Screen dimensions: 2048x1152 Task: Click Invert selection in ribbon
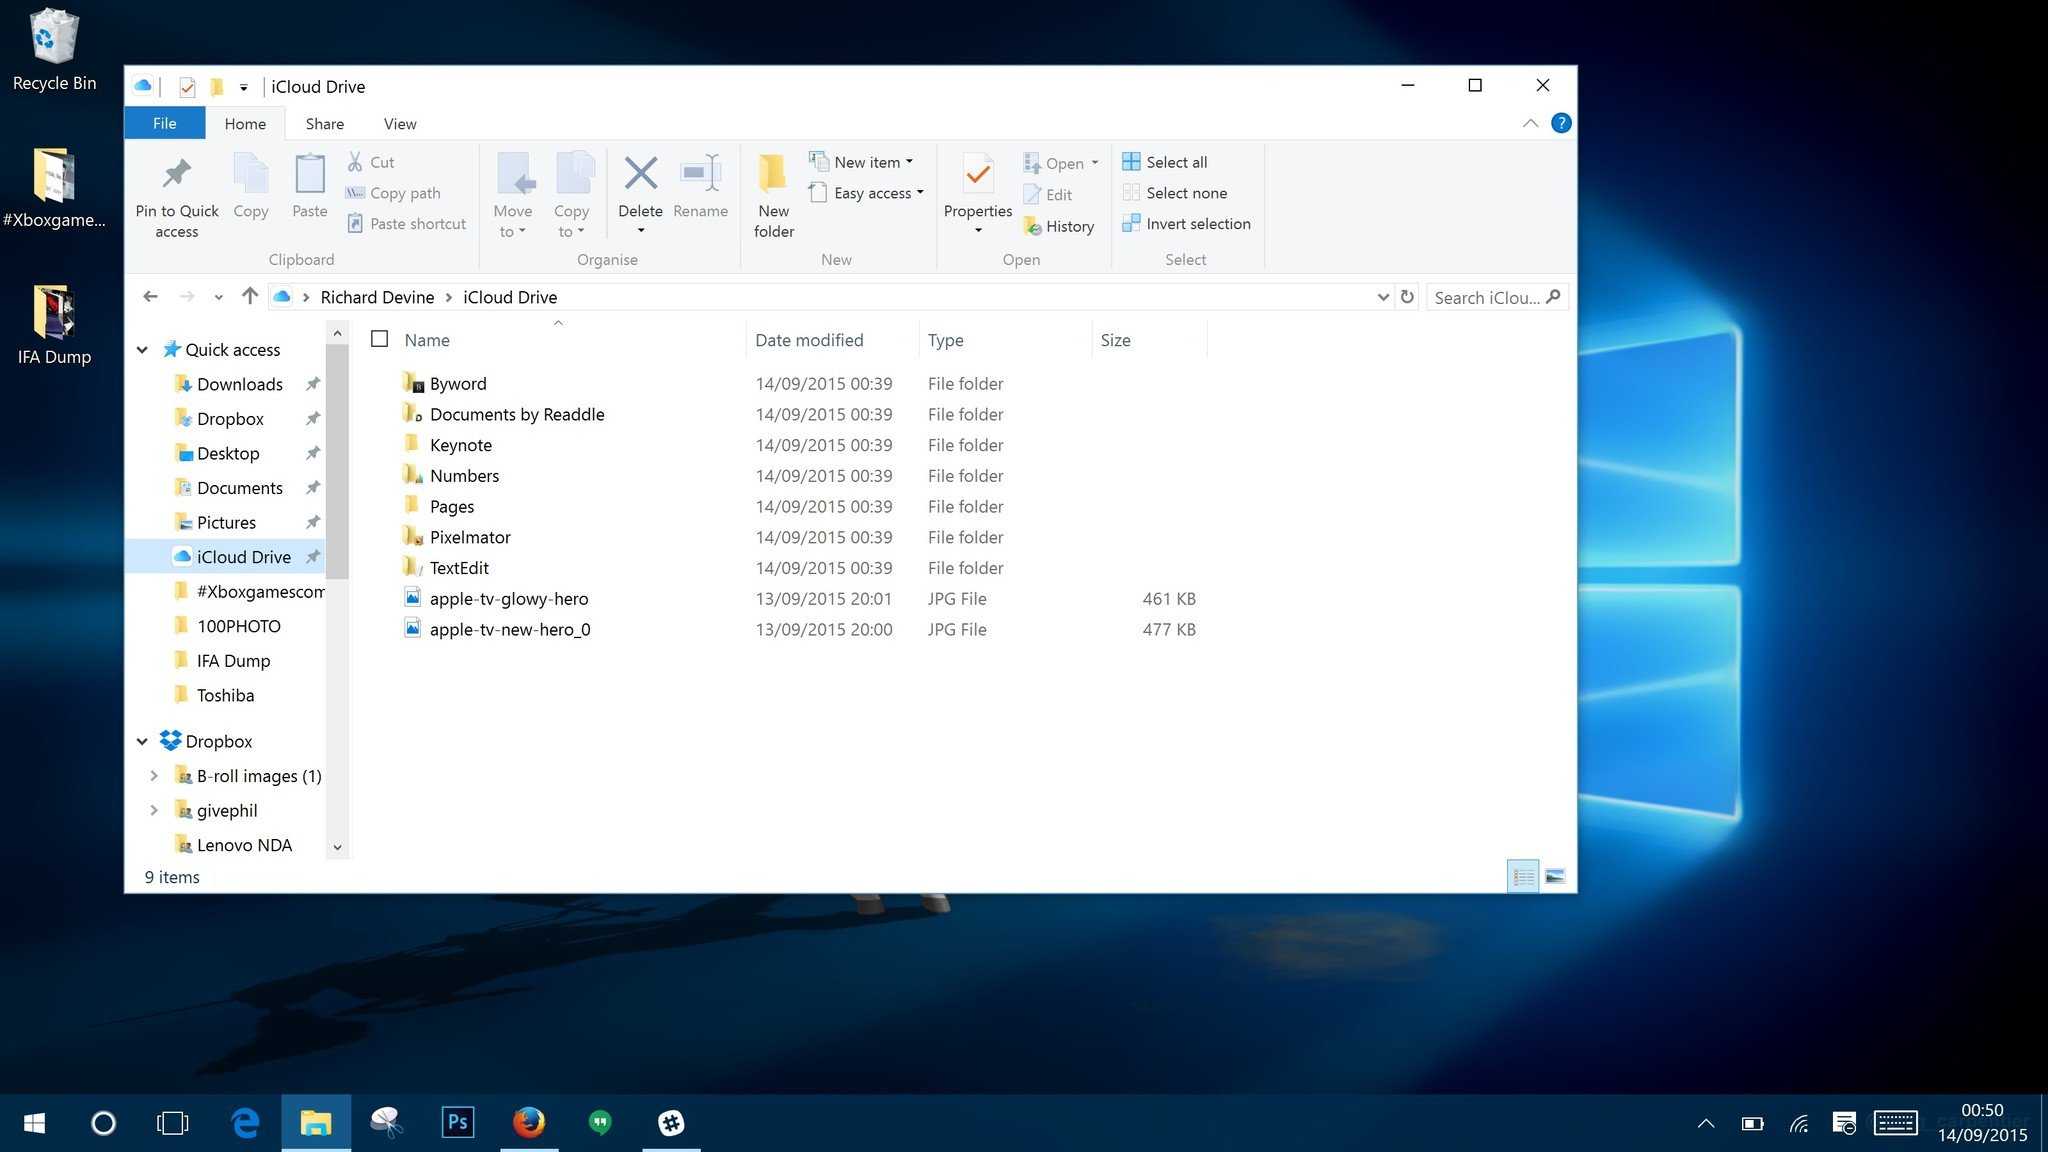[x=1187, y=224]
